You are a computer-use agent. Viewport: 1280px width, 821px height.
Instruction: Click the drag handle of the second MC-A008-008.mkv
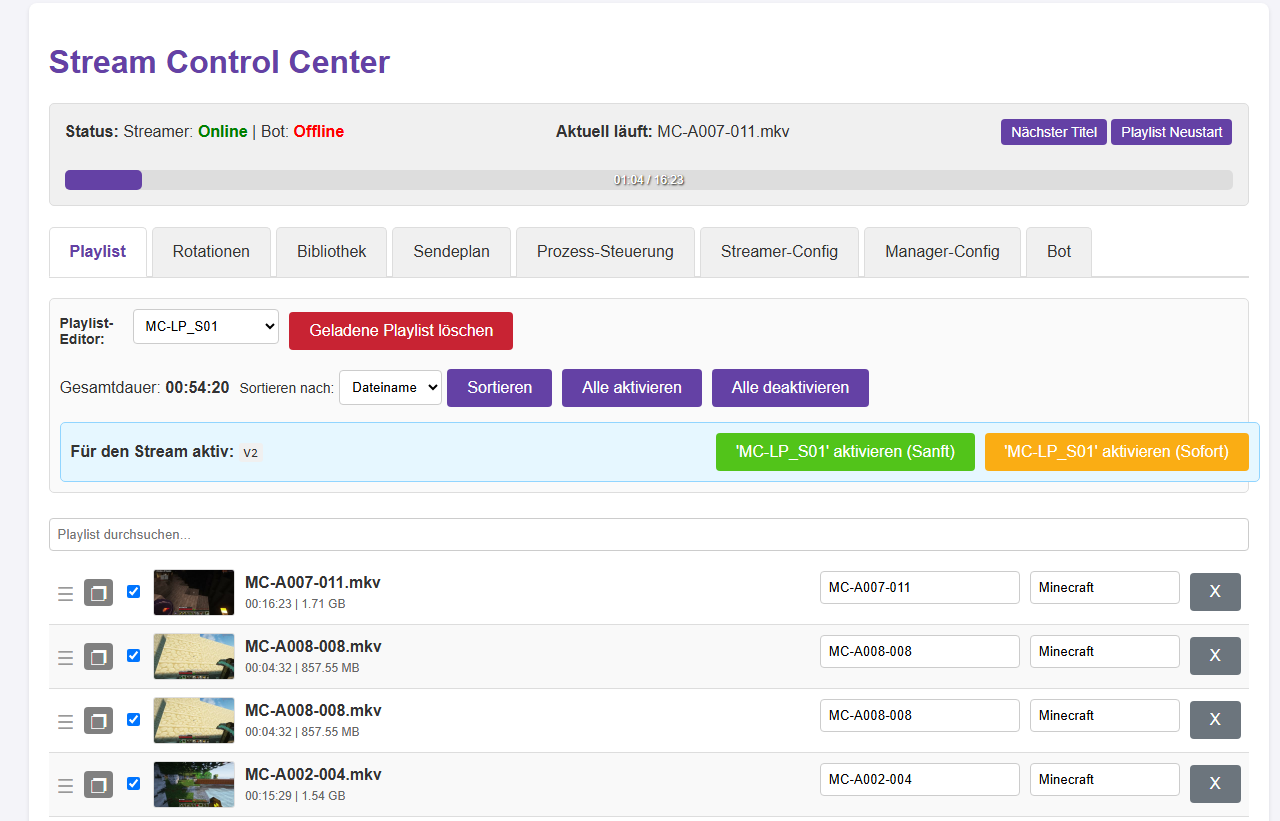tap(66, 720)
